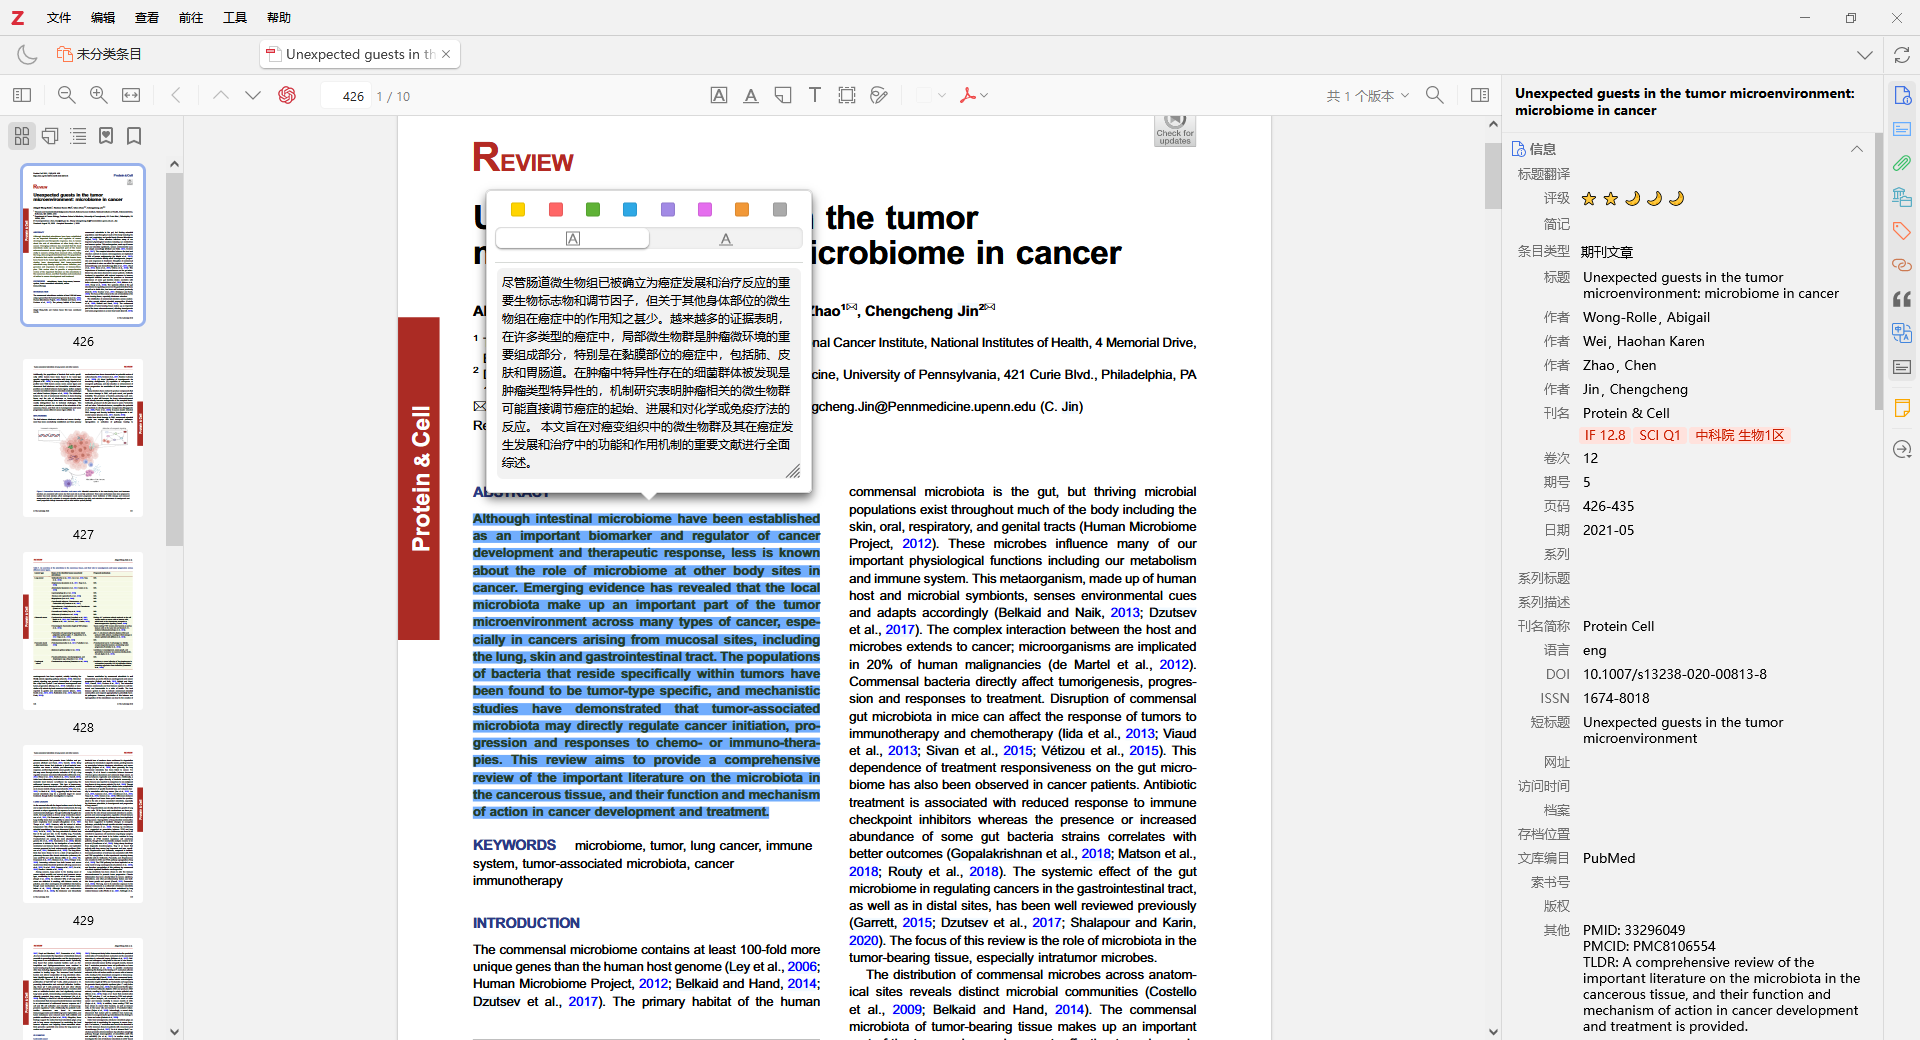
Task: Toggle the left thumbnails sidebar visibility
Action: 21,94
